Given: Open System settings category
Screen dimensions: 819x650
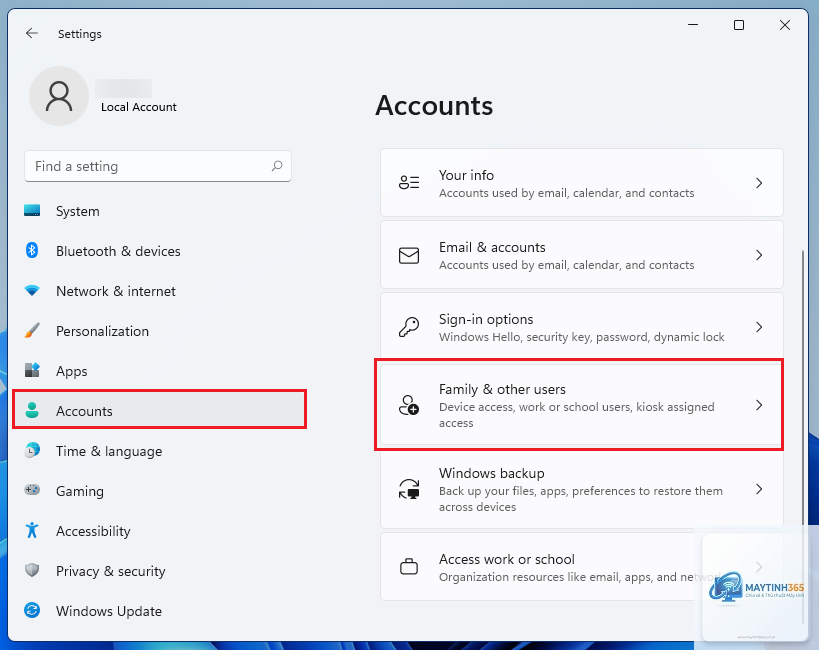Looking at the screenshot, I should pos(78,211).
